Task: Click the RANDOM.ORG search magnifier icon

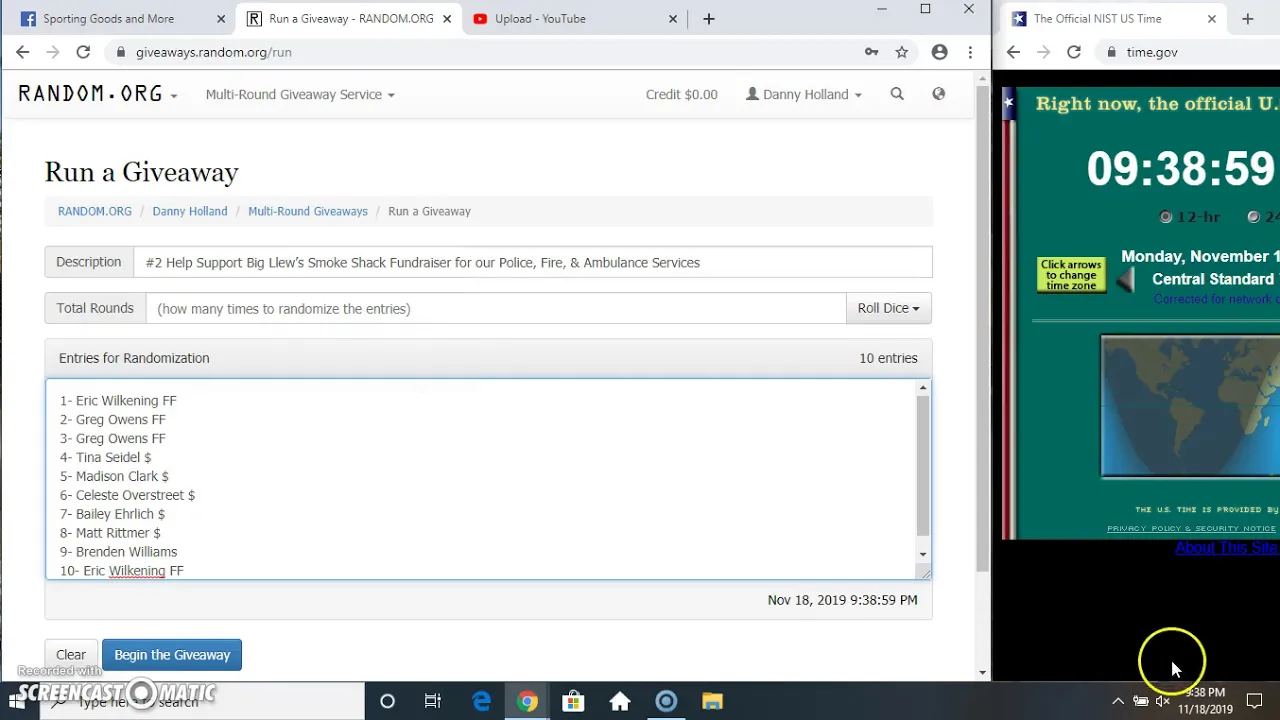Action: click(x=897, y=94)
